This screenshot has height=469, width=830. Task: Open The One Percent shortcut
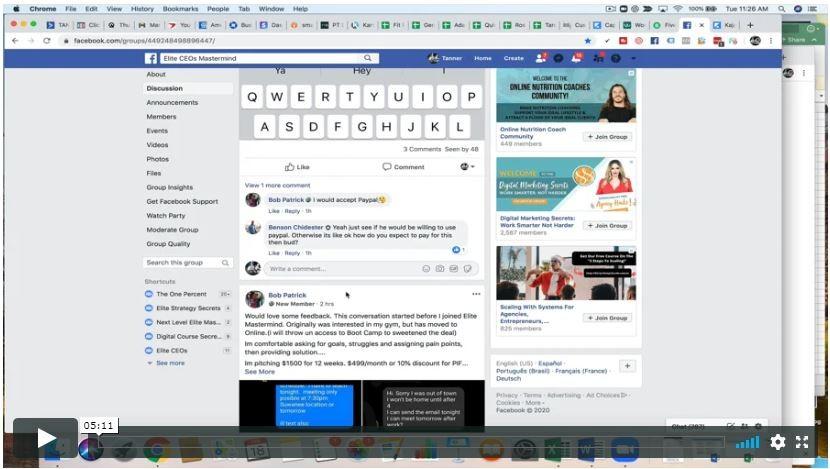182,294
